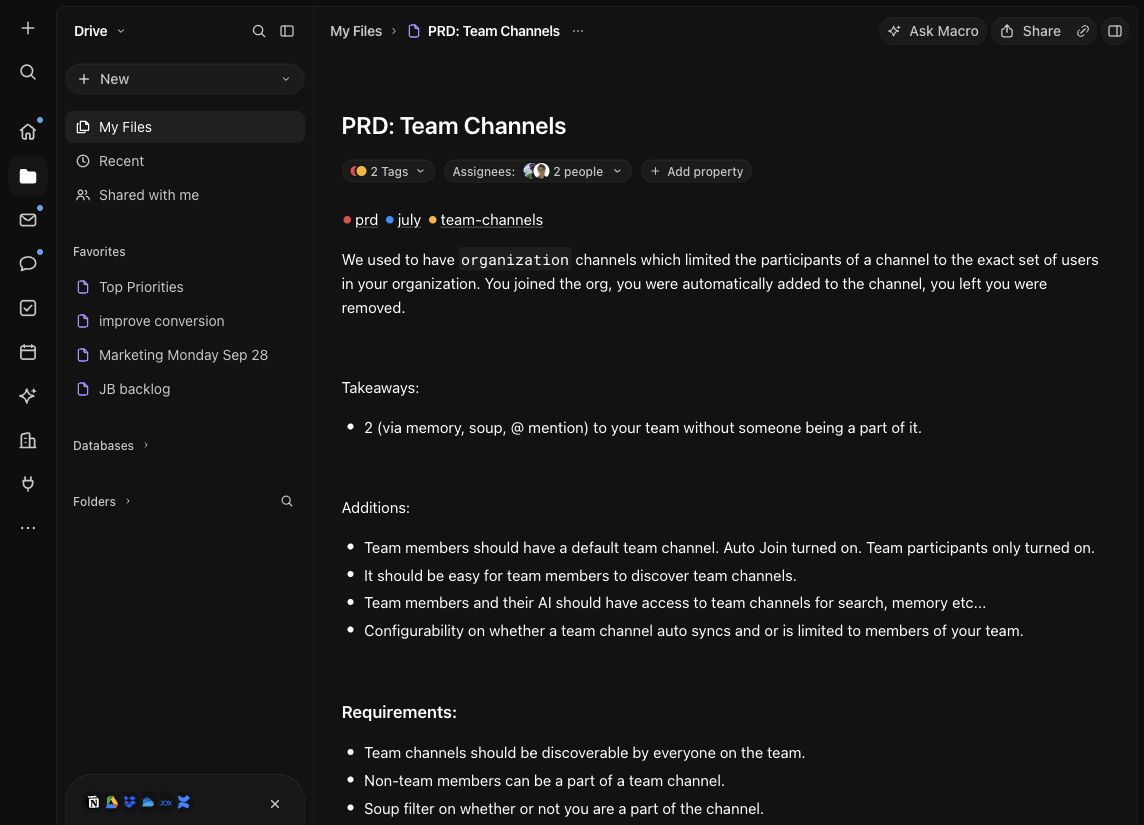1144x825 pixels.
Task: Open the Calendar icon in left rail
Action: pyautogui.click(x=28, y=352)
